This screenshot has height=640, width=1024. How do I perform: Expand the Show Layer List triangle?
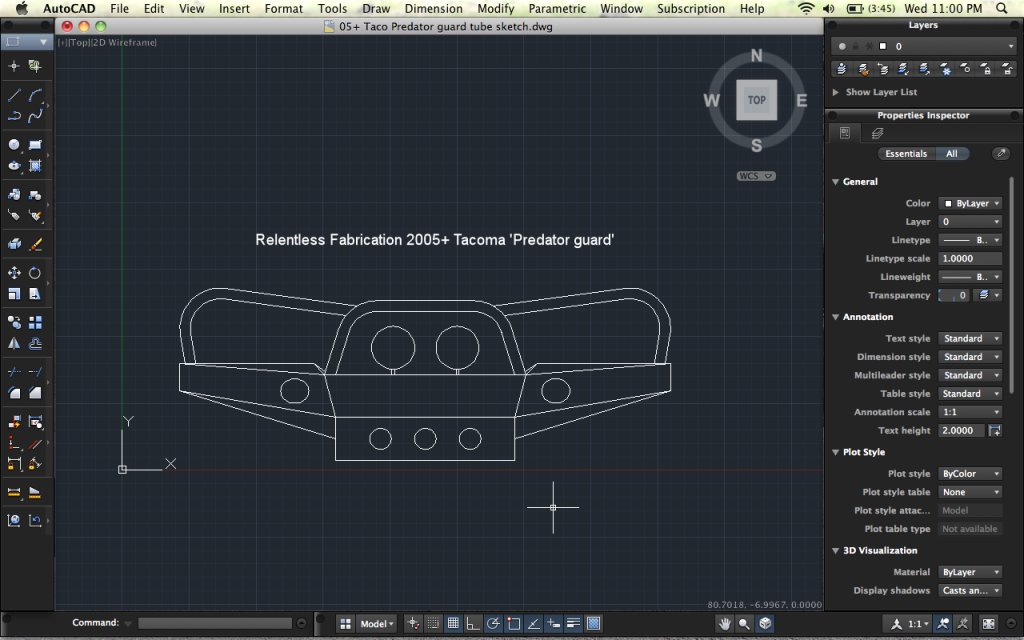pos(835,92)
